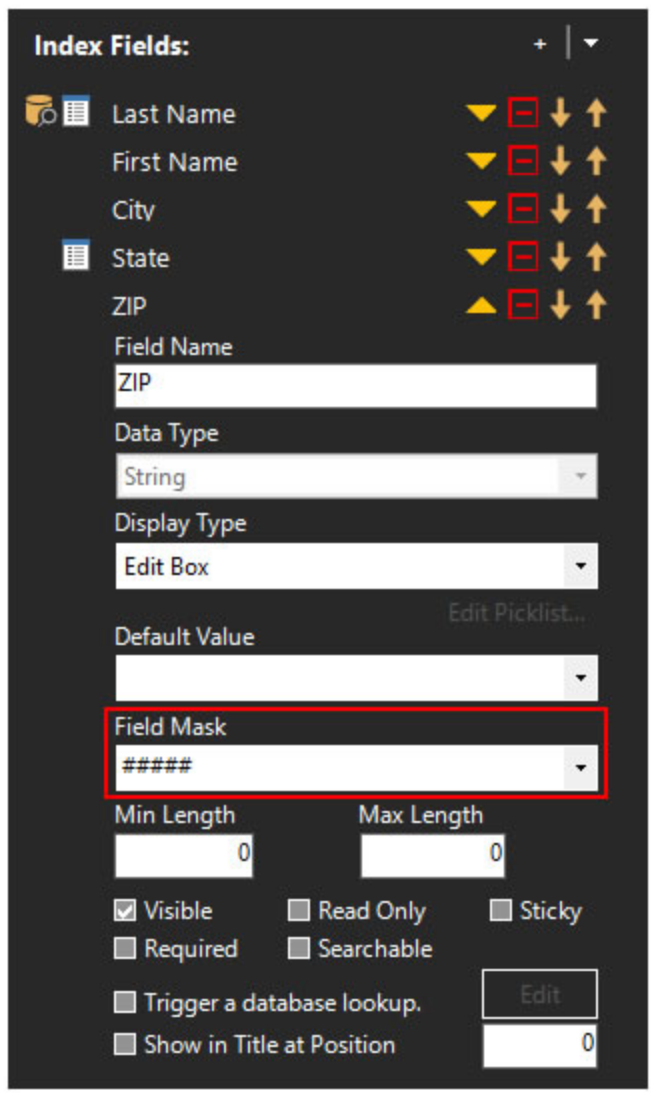This screenshot has height=1093, width=651.
Task: Enable the Searchable checkbox
Action: pyautogui.click(x=299, y=948)
